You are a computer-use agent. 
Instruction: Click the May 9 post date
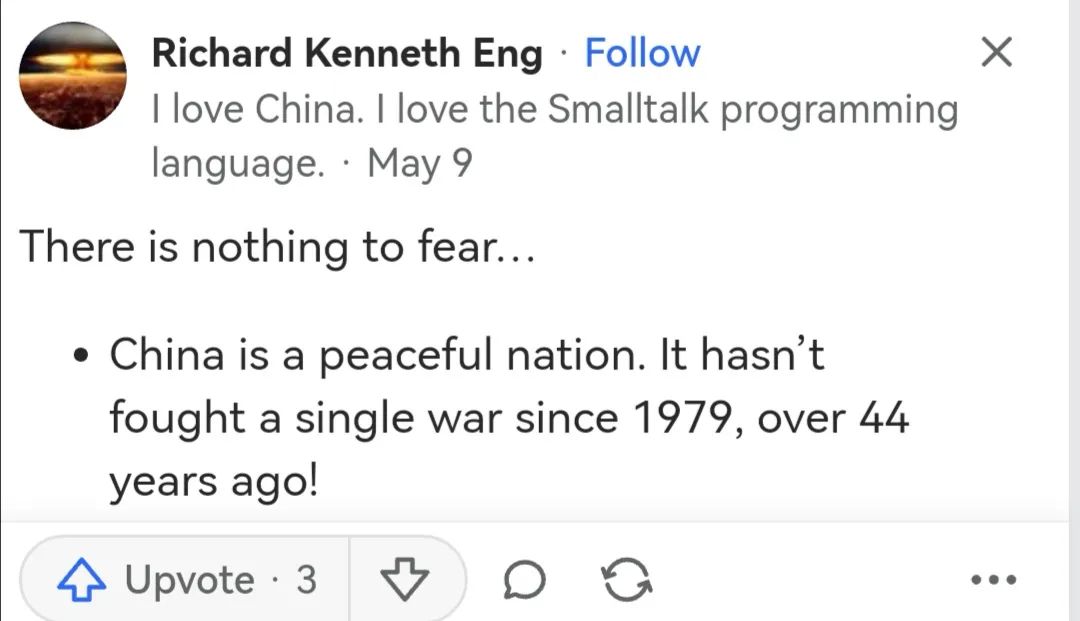[x=419, y=162]
